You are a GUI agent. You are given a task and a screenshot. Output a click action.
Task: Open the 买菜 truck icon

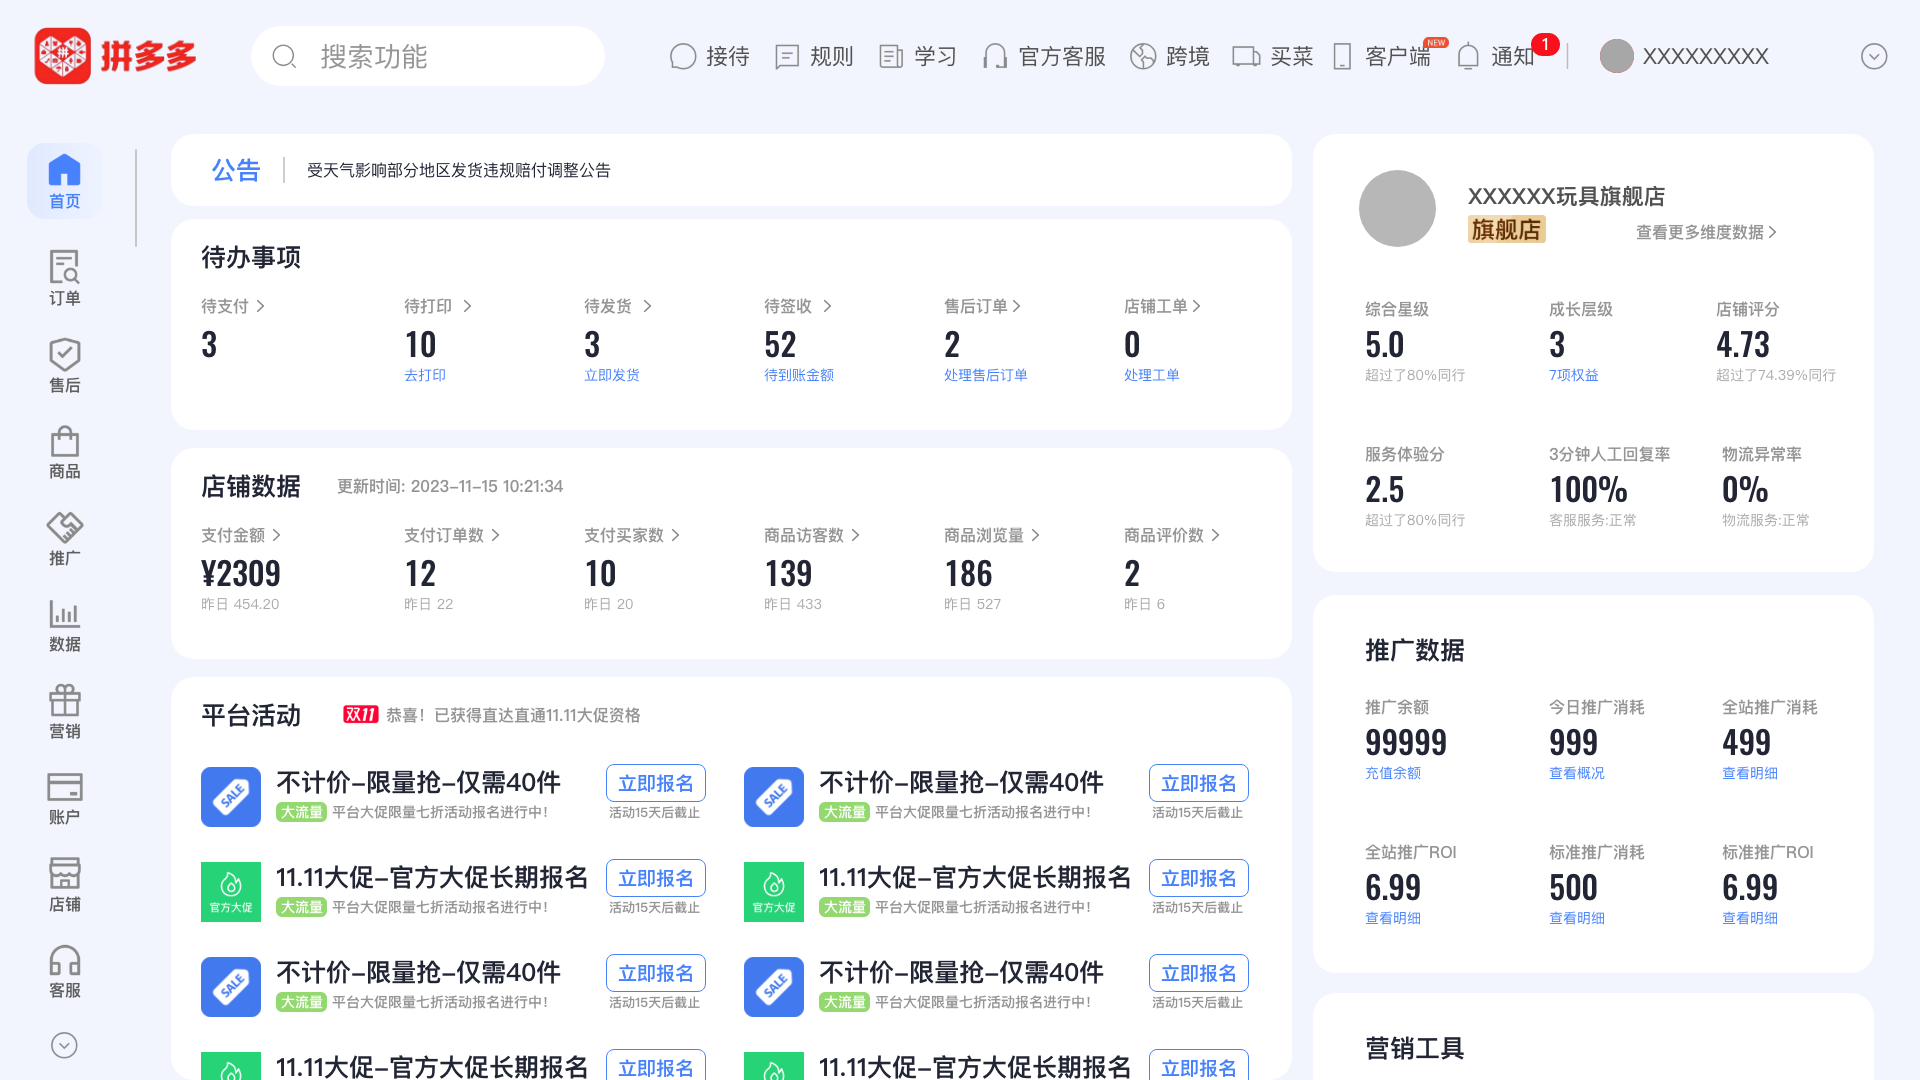point(1246,57)
